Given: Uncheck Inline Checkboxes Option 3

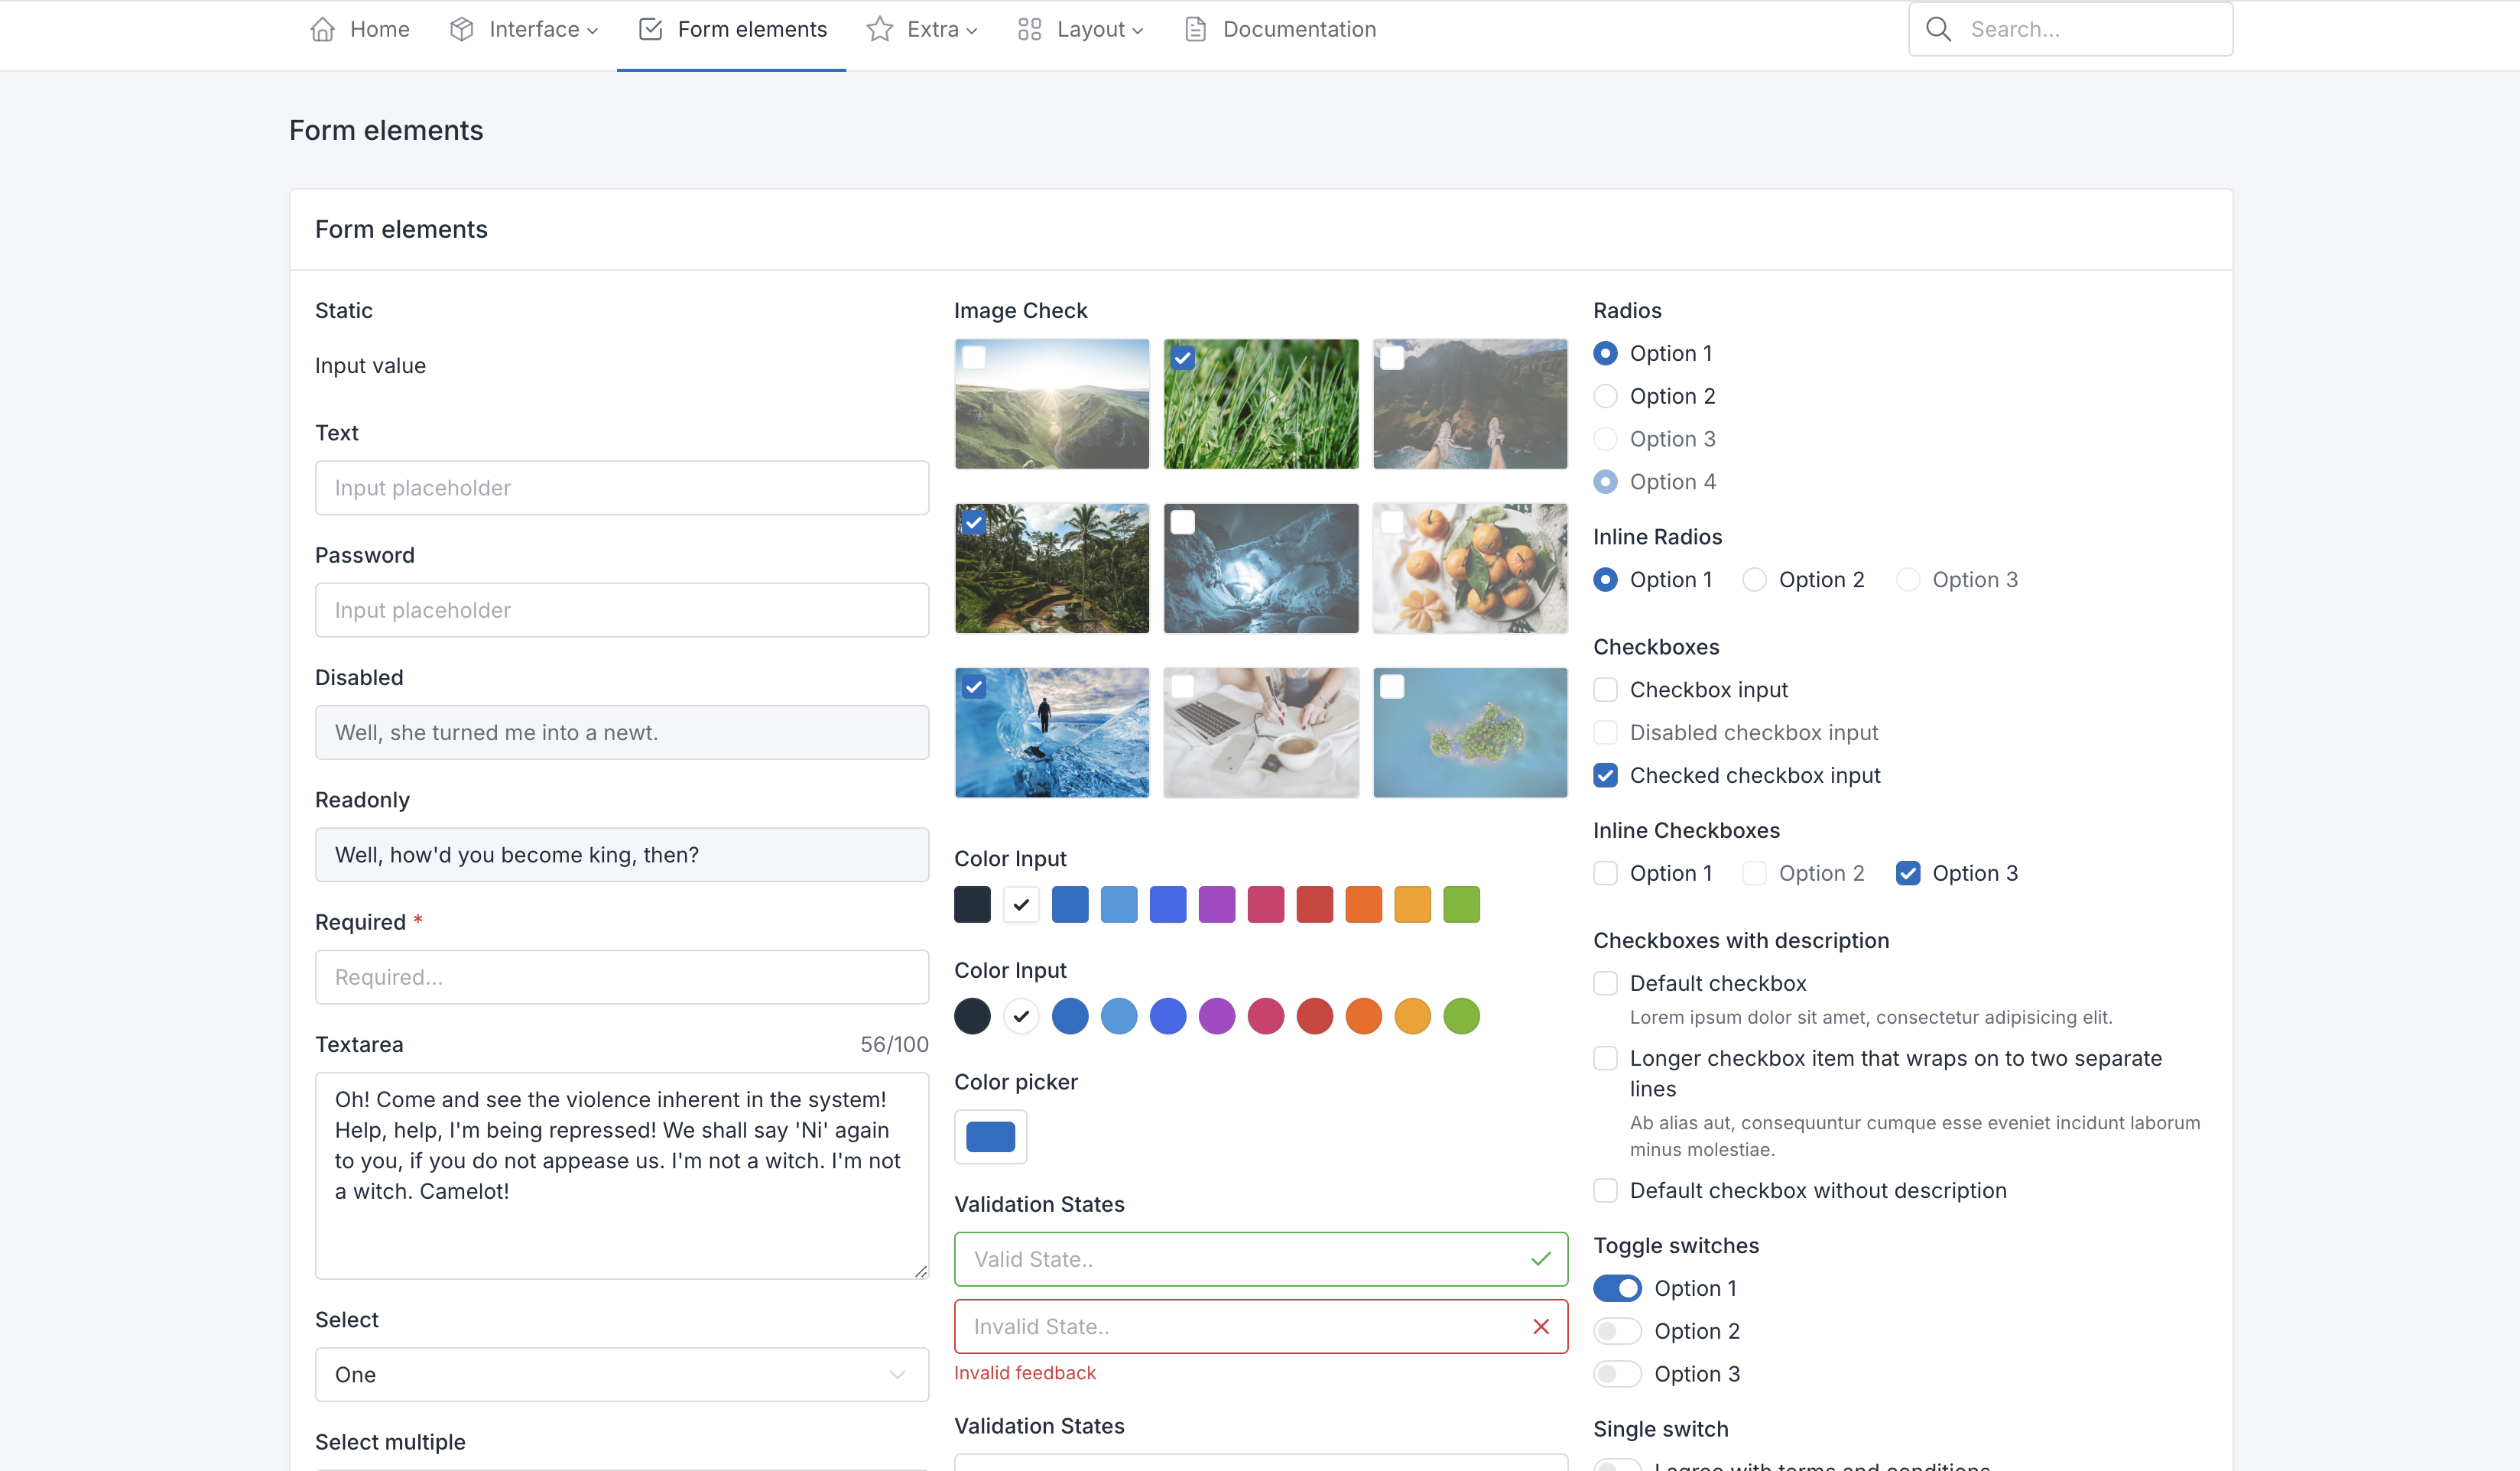Looking at the screenshot, I should click(1907, 873).
